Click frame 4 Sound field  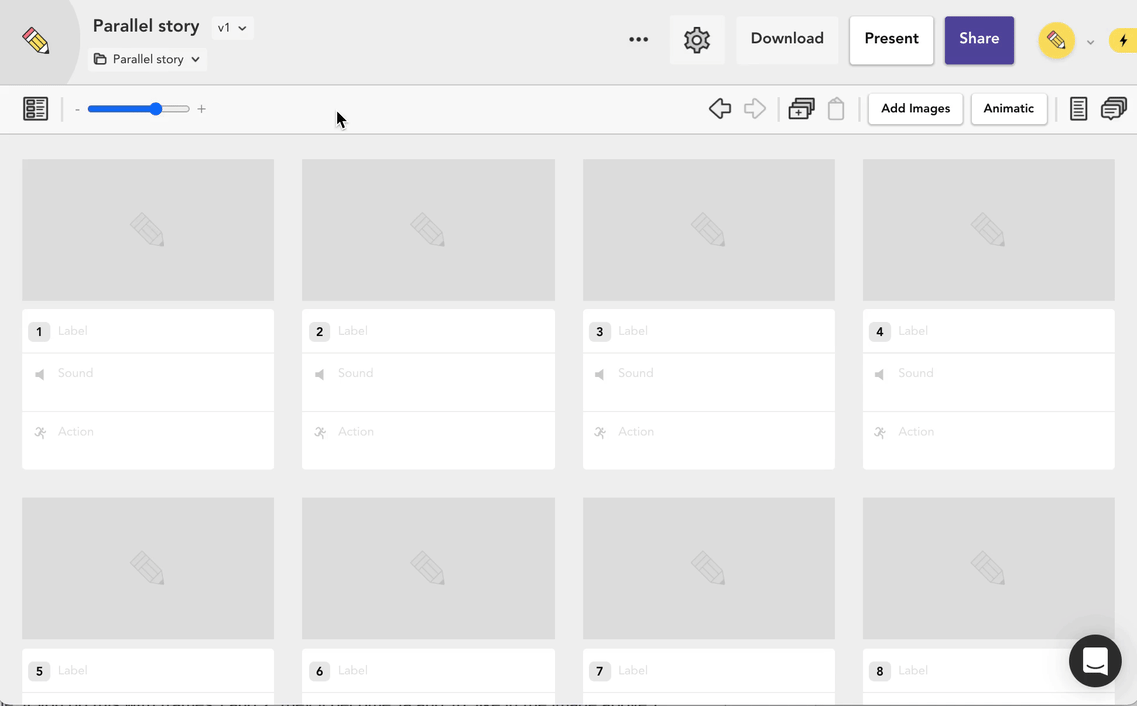[x=988, y=382]
